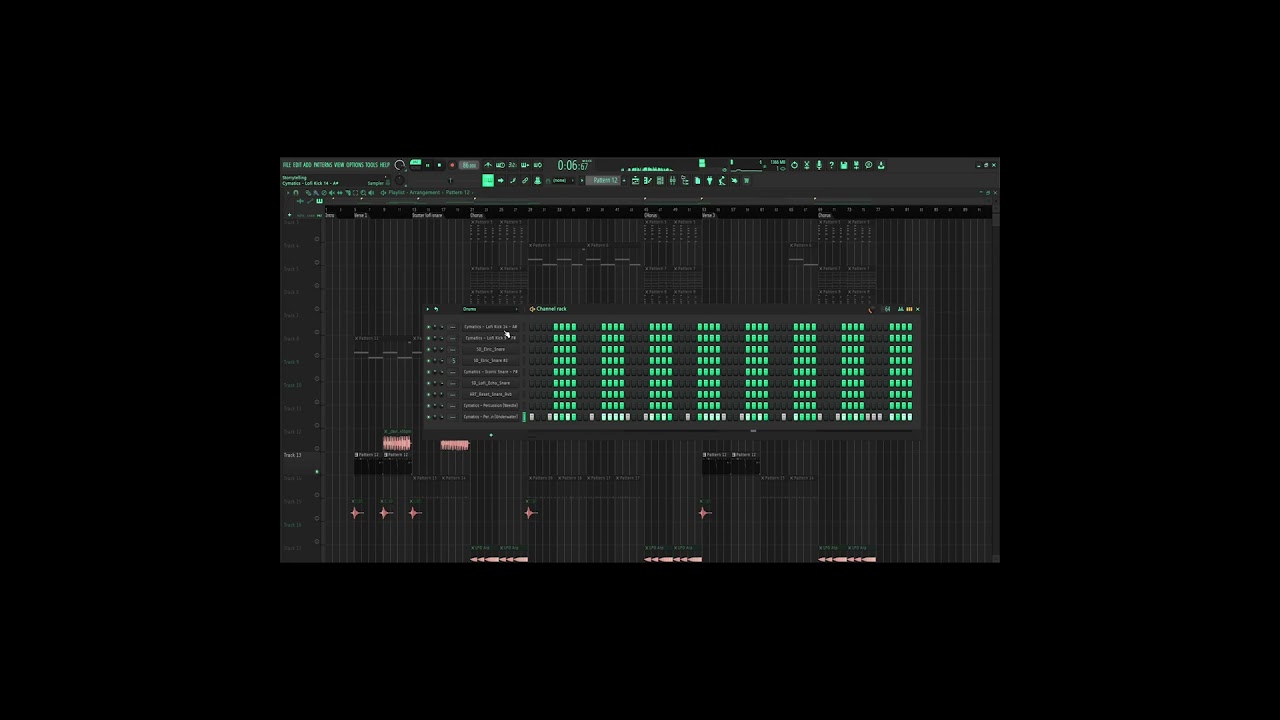
Task: Jump to the Stutter lofi snare marker
Action: [x=427, y=215]
